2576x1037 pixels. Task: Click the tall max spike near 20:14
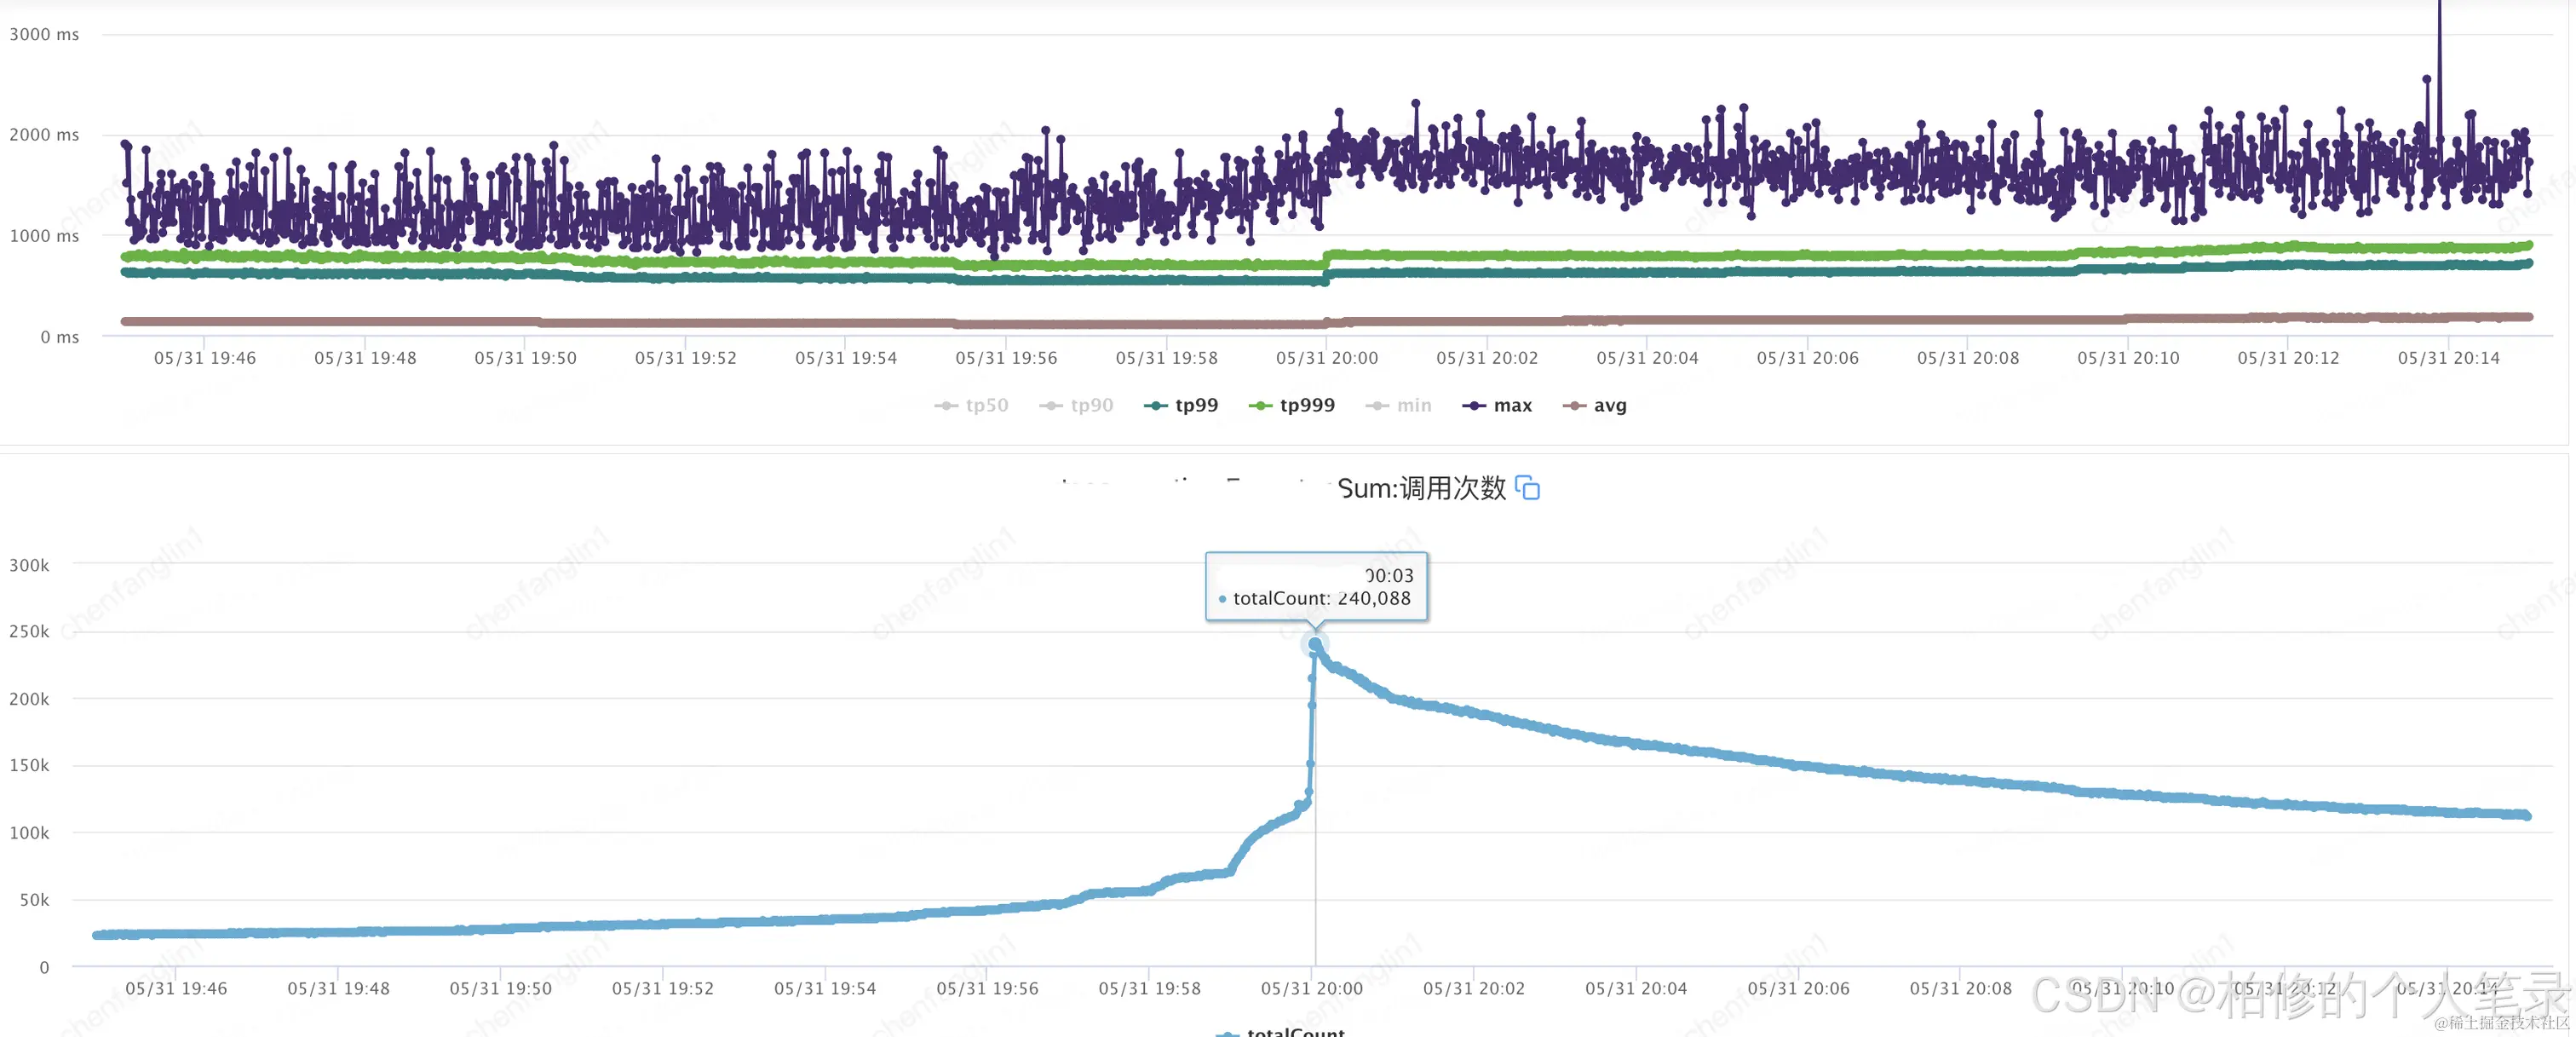2439,40
